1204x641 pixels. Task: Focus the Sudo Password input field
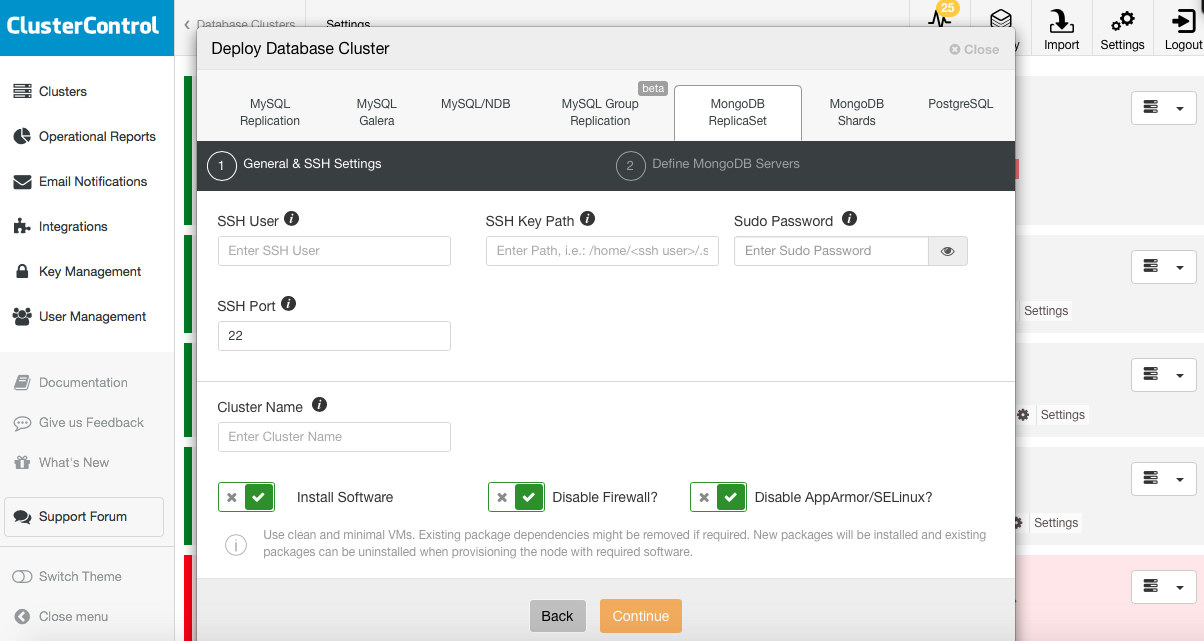[x=832, y=251]
